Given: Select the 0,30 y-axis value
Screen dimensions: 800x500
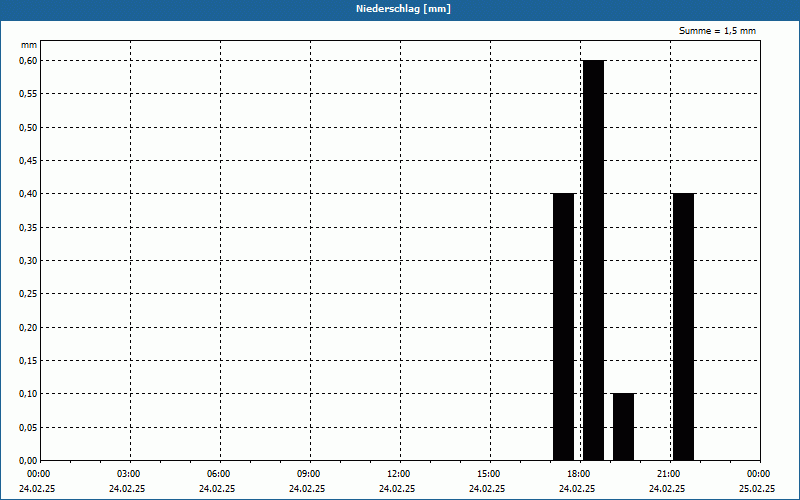Looking at the screenshot, I should coord(28,261).
